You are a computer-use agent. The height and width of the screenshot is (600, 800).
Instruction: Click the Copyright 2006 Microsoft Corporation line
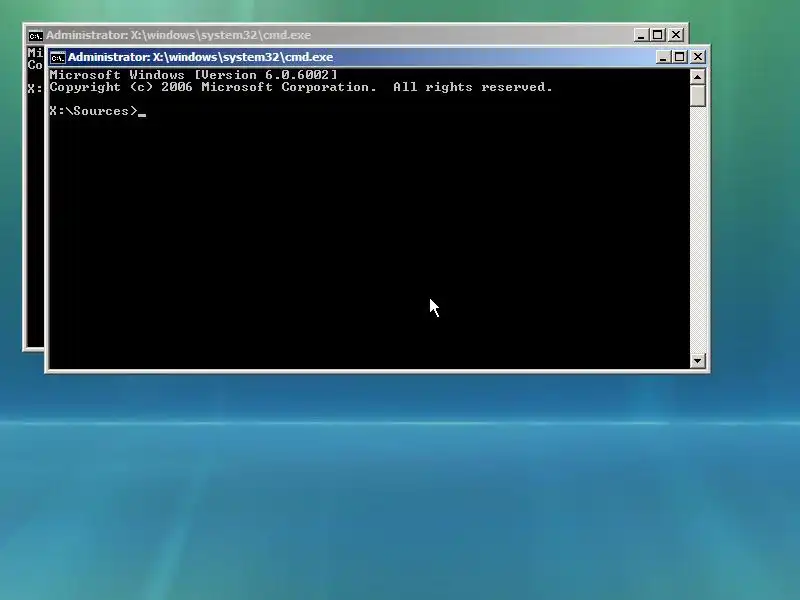click(301, 87)
